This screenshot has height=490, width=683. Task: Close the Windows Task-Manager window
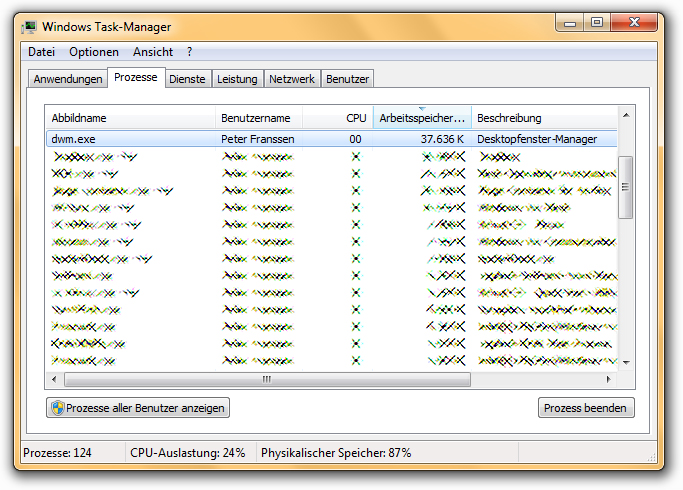pos(634,23)
